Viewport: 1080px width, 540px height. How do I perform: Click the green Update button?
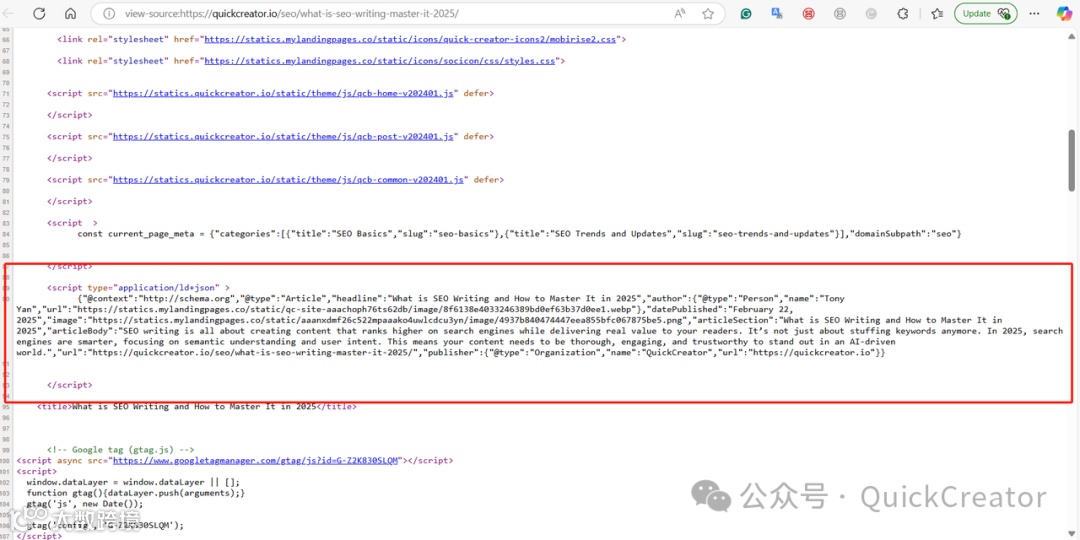986,14
